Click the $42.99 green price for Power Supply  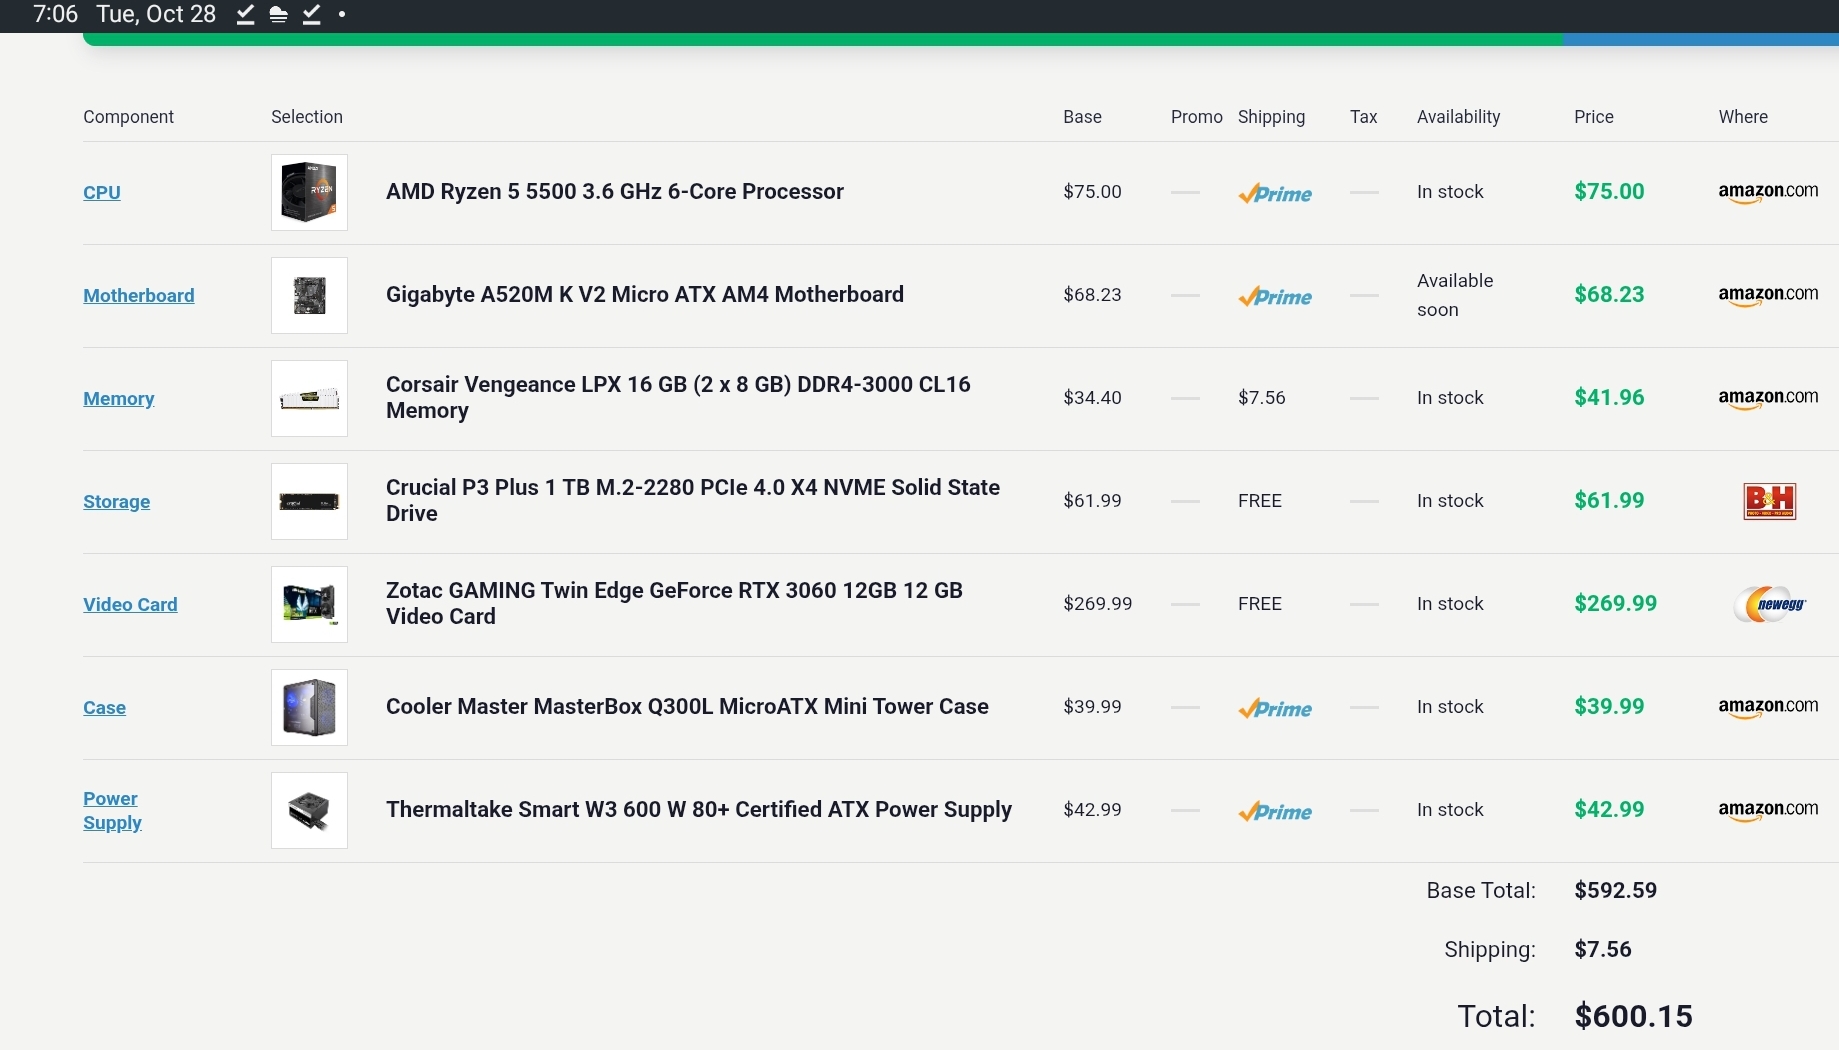[x=1609, y=809]
